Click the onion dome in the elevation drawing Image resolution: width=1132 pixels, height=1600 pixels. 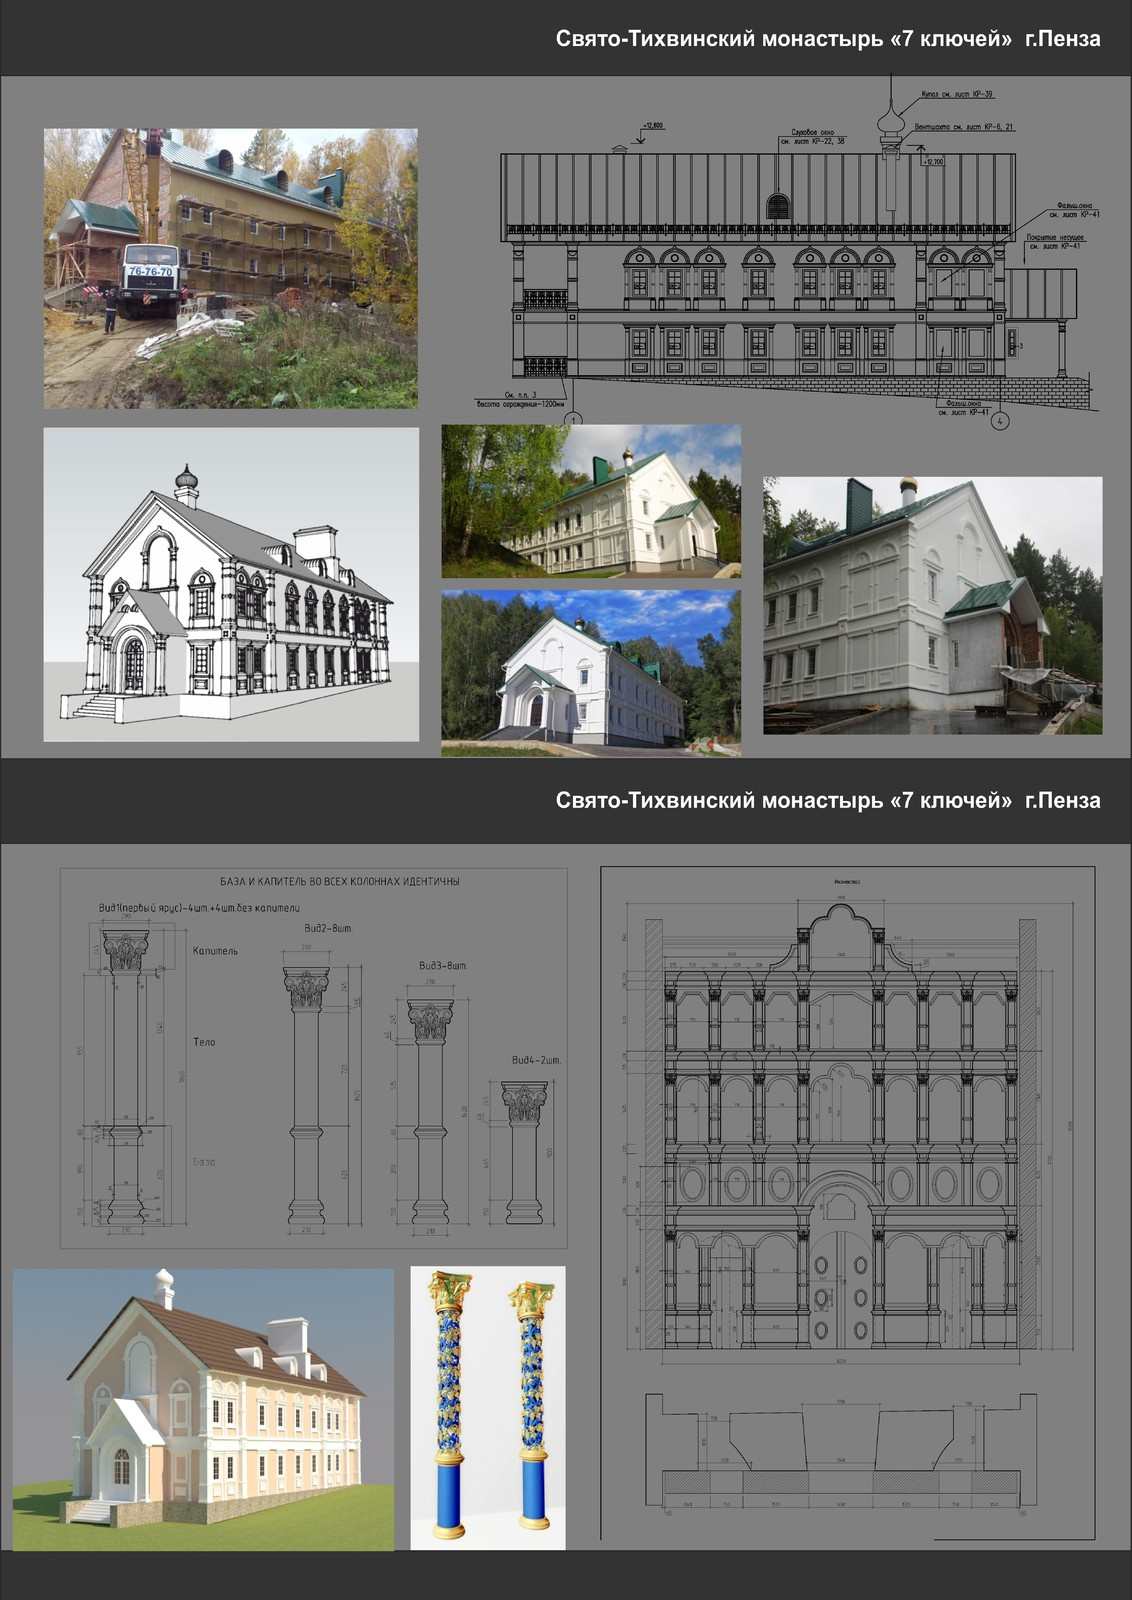click(887, 122)
